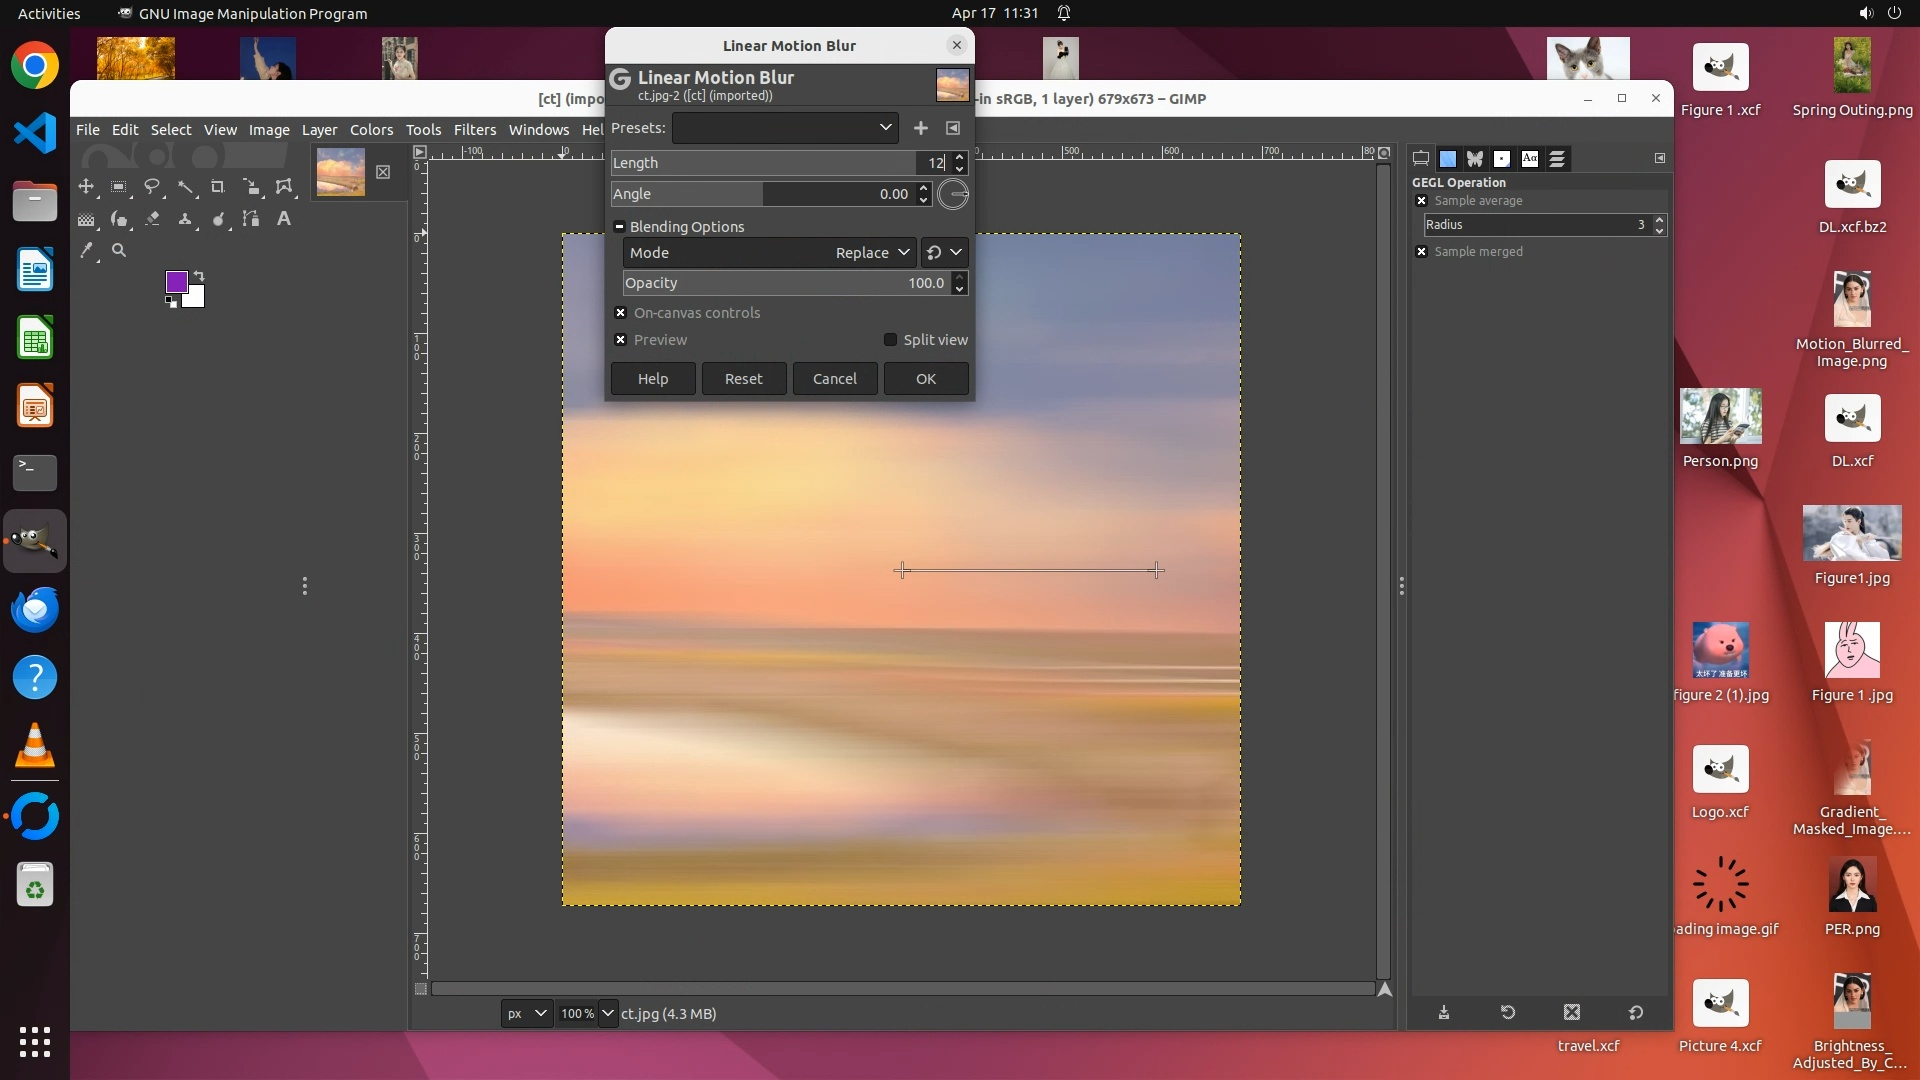The width and height of the screenshot is (1920, 1080).
Task: Select the Color Picker eyedropper tool
Action: (x=87, y=251)
